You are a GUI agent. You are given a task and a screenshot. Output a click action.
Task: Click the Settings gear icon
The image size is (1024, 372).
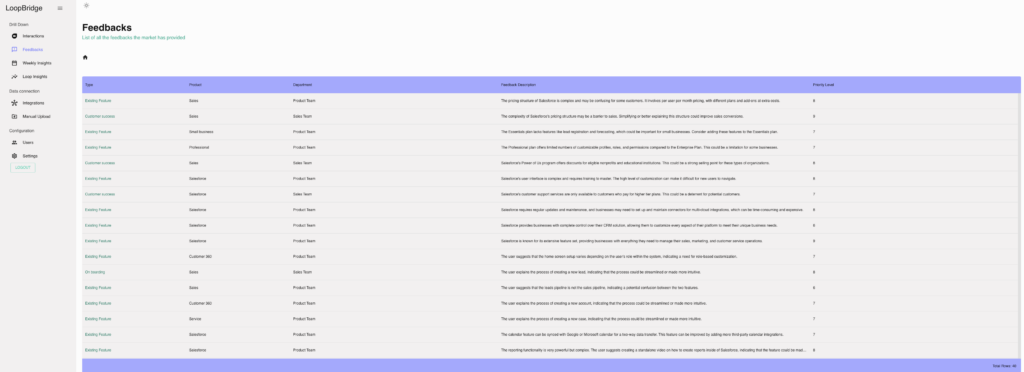[x=14, y=156]
